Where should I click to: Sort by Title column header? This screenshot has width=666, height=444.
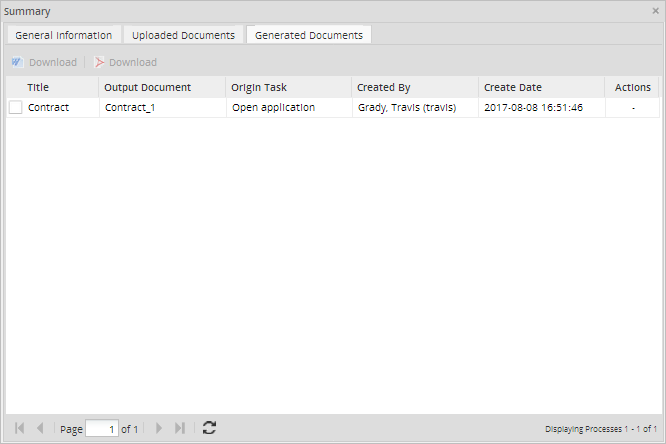tap(38, 87)
